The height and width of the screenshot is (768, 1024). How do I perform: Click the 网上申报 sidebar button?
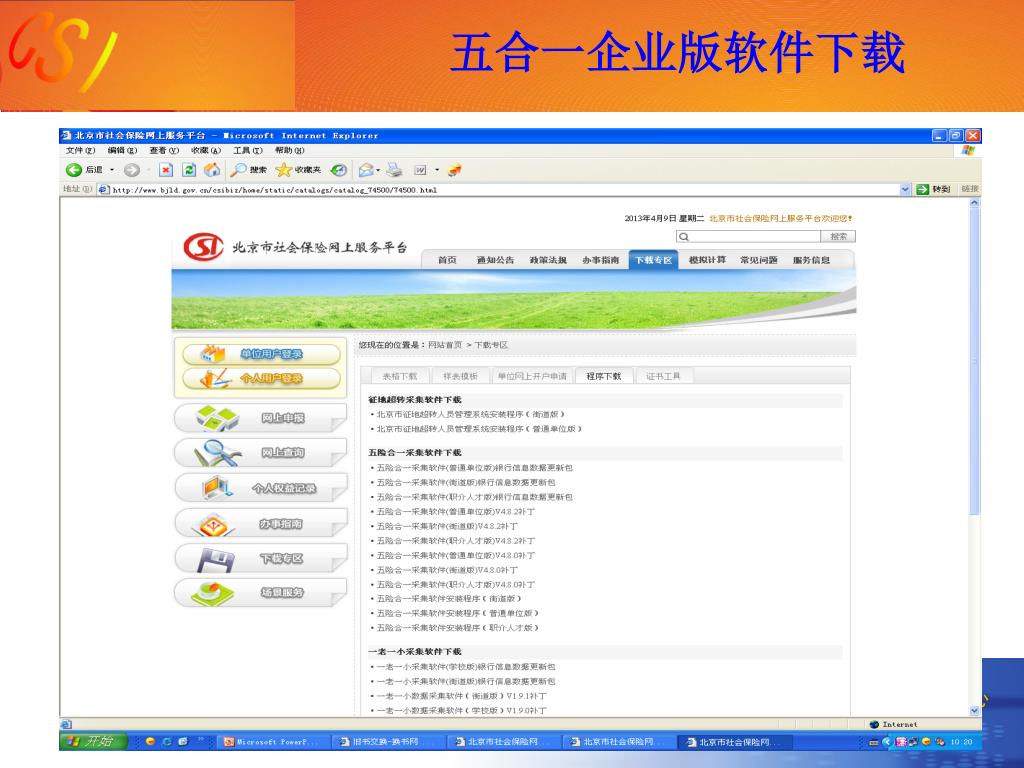(261, 418)
